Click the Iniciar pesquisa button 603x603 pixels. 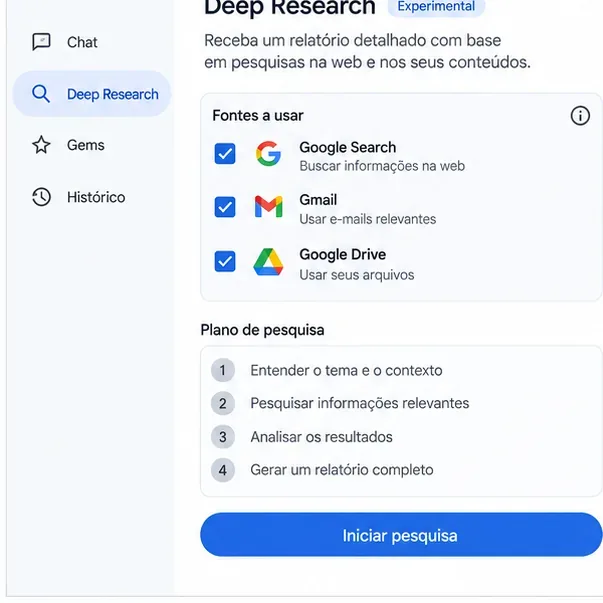pos(401,535)
